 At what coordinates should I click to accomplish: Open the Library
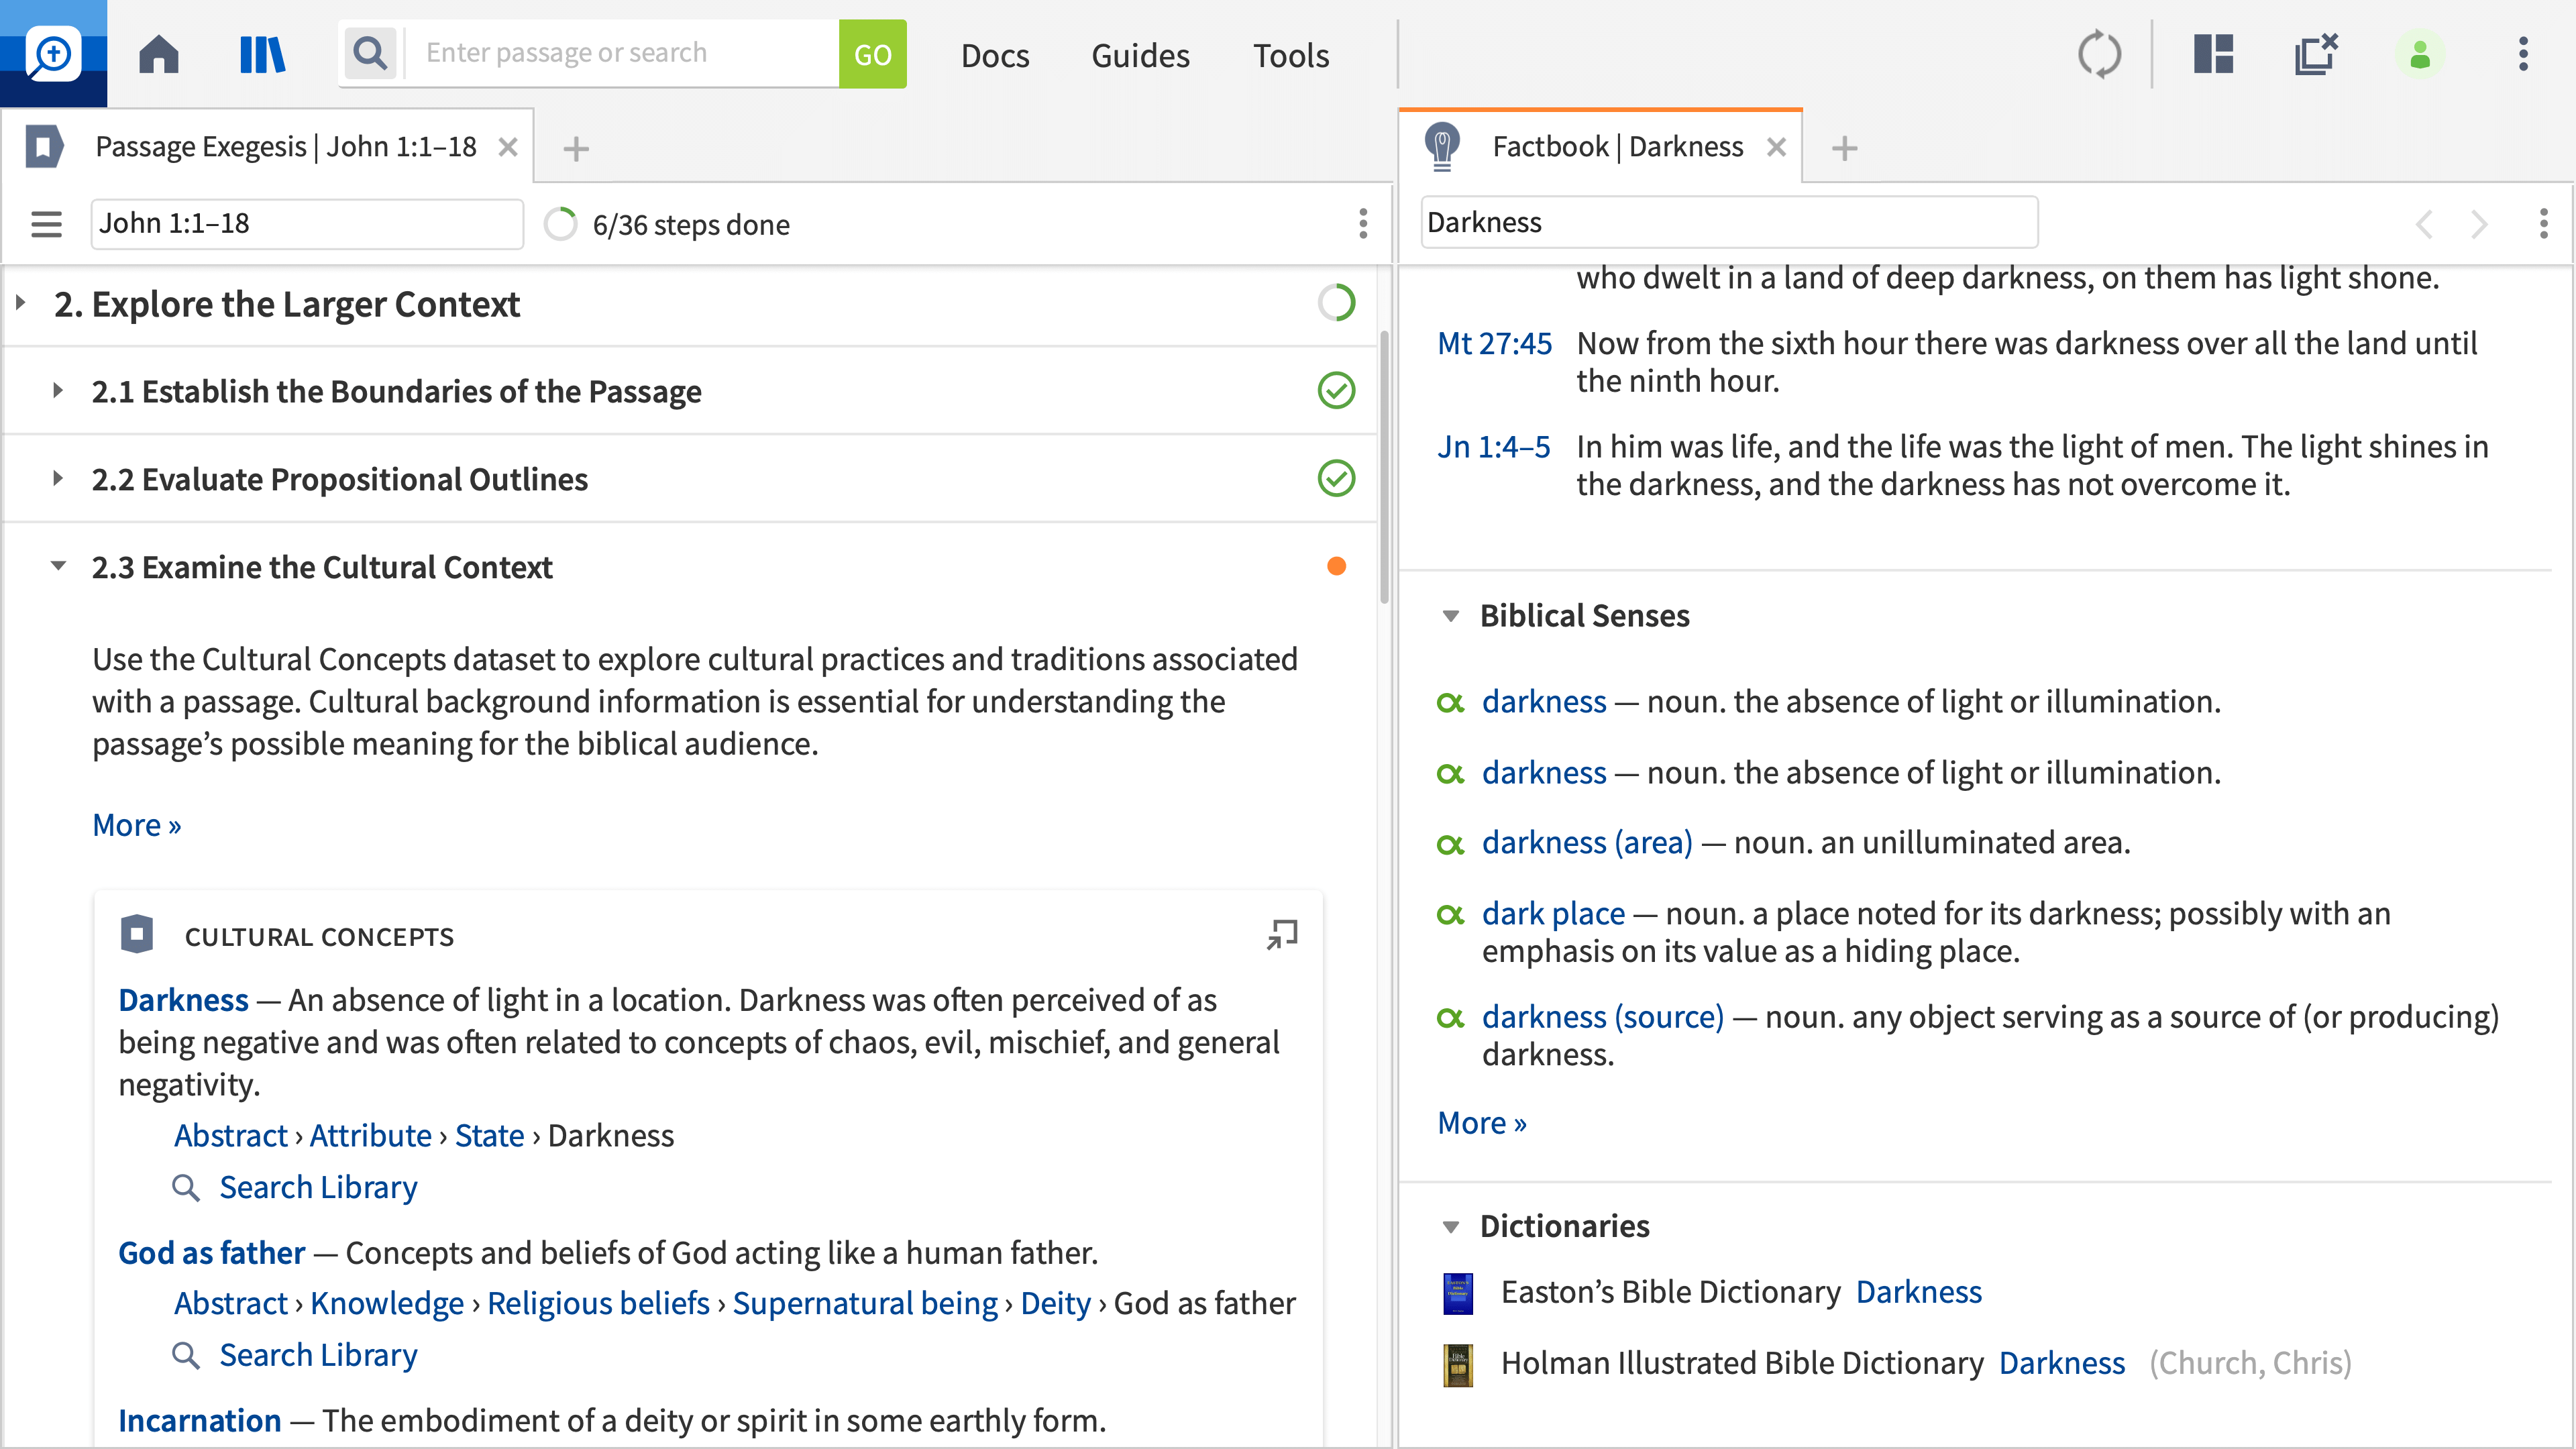click(262, 54)
